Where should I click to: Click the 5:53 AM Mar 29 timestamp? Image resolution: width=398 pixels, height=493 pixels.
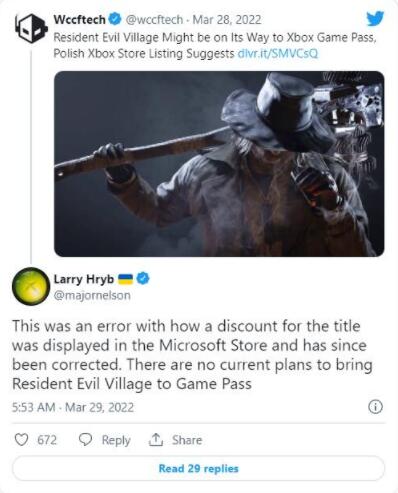[73, 407]
